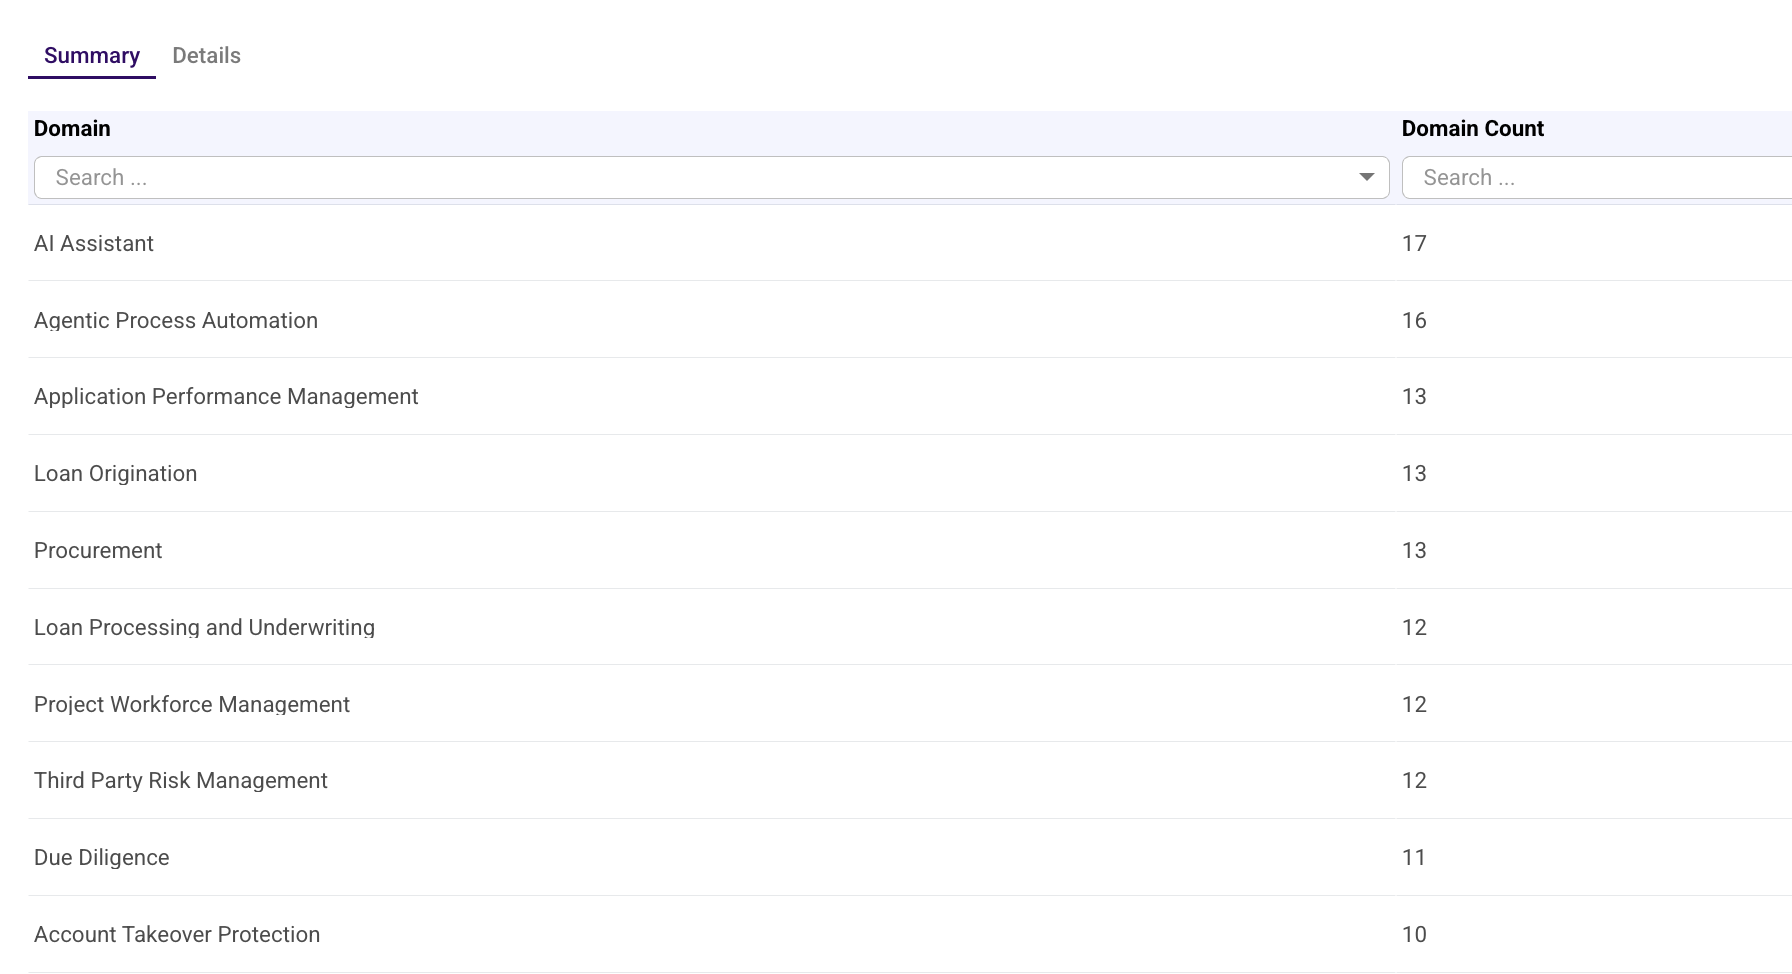This screenshot has width=1792, height=974.
Task: Click Third Party Risk Management
Action: click(x=181, y=781)
